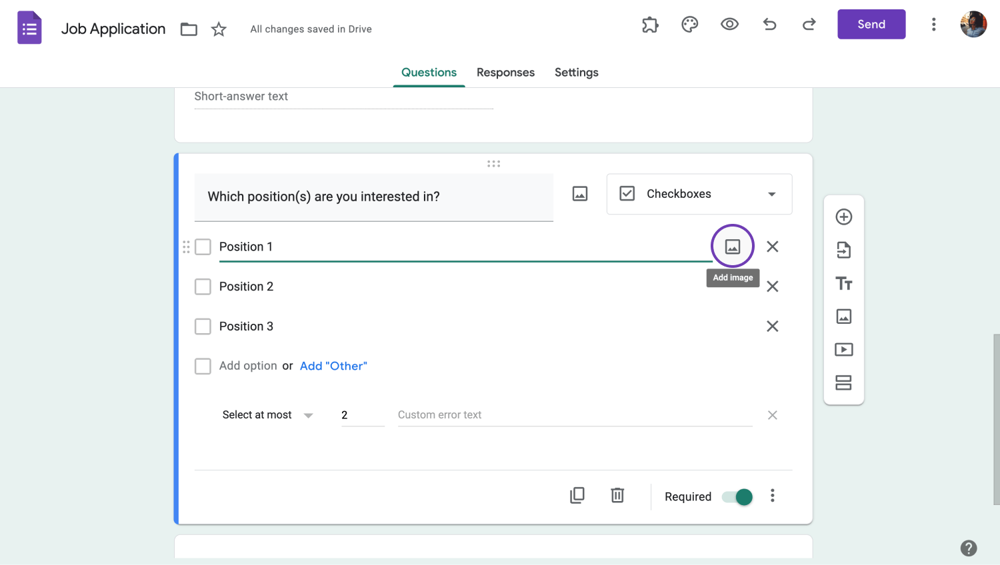Image resolution: width=1000 pixels, height=565 pixels.
Task: Add image from side toolbar
Action: tap(844, 316)
